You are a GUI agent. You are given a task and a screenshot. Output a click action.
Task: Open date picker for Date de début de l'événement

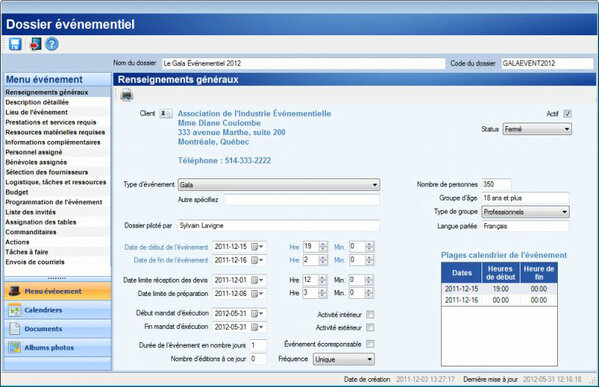click(x=257, y=247)
